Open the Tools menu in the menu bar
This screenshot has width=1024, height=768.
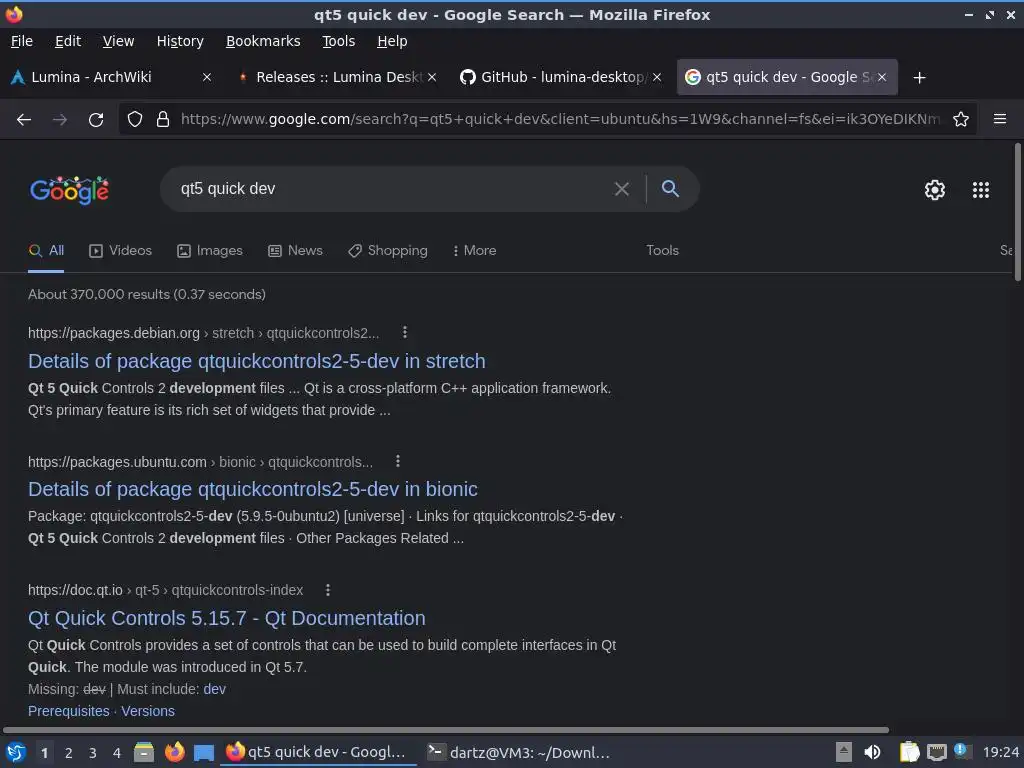tap(338, 41)
